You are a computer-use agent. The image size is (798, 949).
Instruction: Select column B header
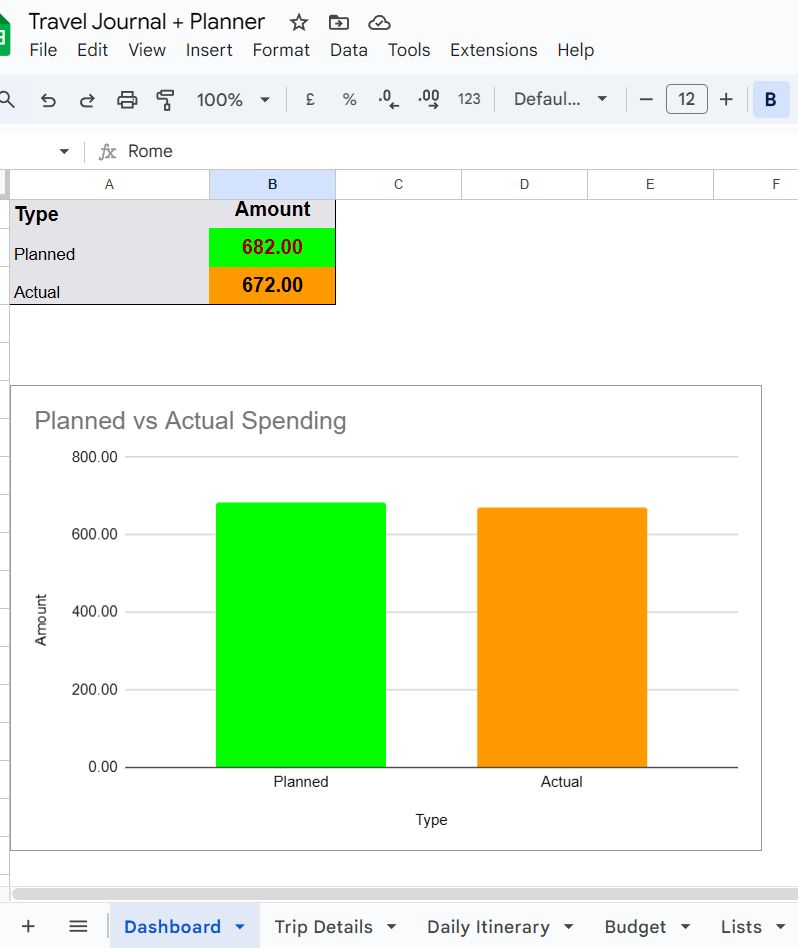coord(272,185)
